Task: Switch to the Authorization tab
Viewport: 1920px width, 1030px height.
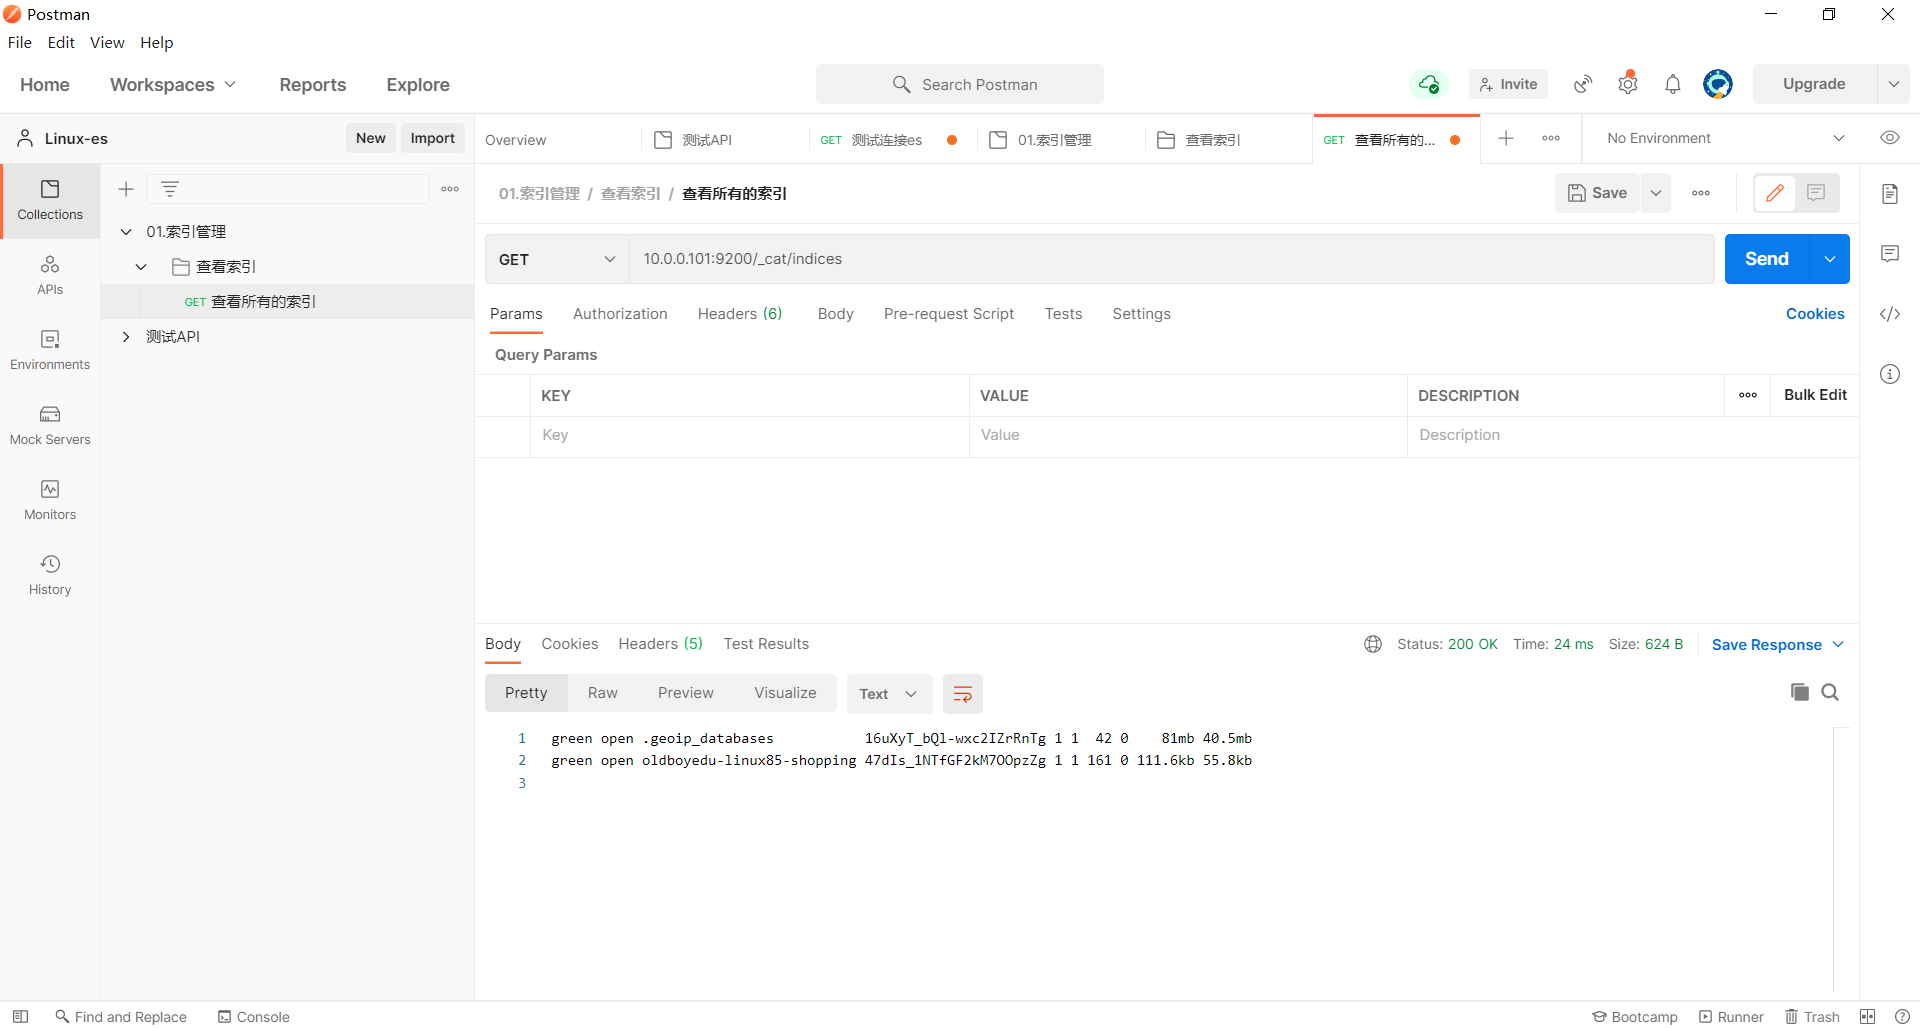Action: pyautogui.click(x=620, y=314)
